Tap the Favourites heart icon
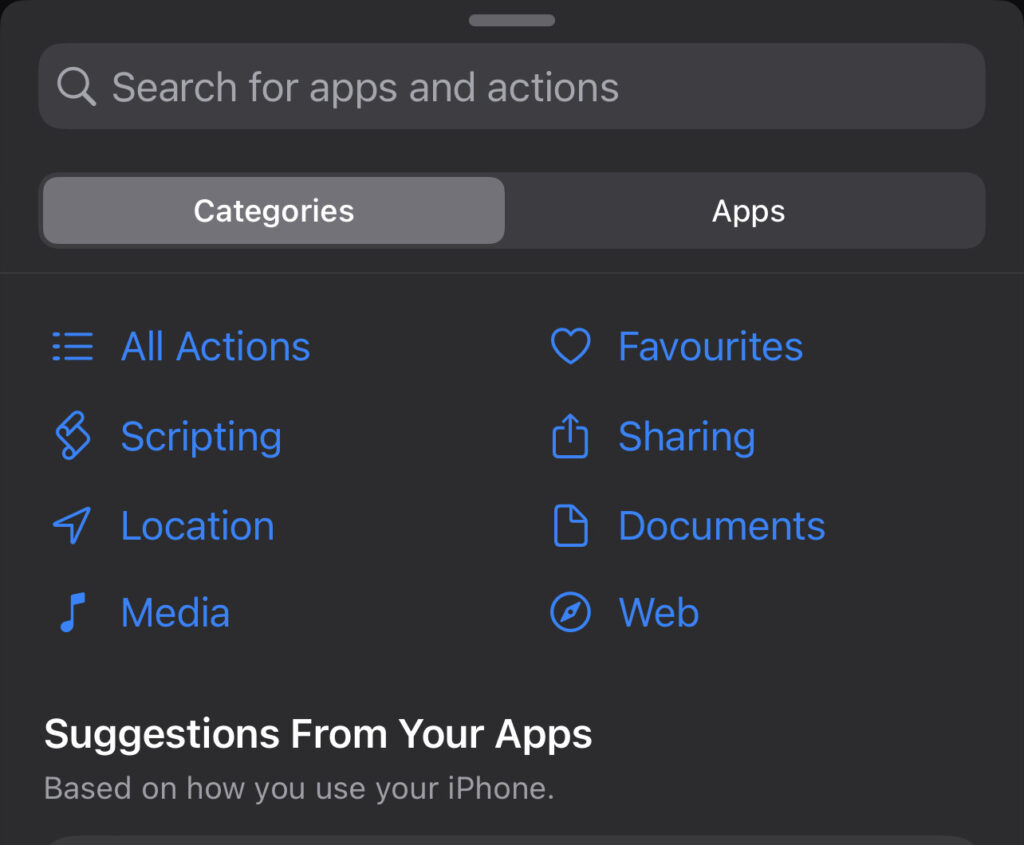Image resolution: width=1024 pixels, height=845 pixels. pyautogui.click(x=571, y=347)
